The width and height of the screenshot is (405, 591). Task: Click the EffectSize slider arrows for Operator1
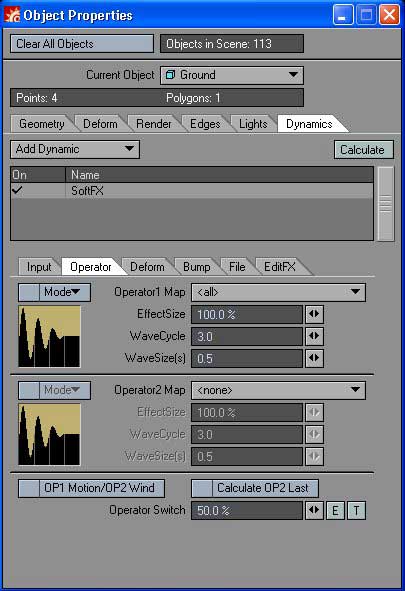click(314, 314)
